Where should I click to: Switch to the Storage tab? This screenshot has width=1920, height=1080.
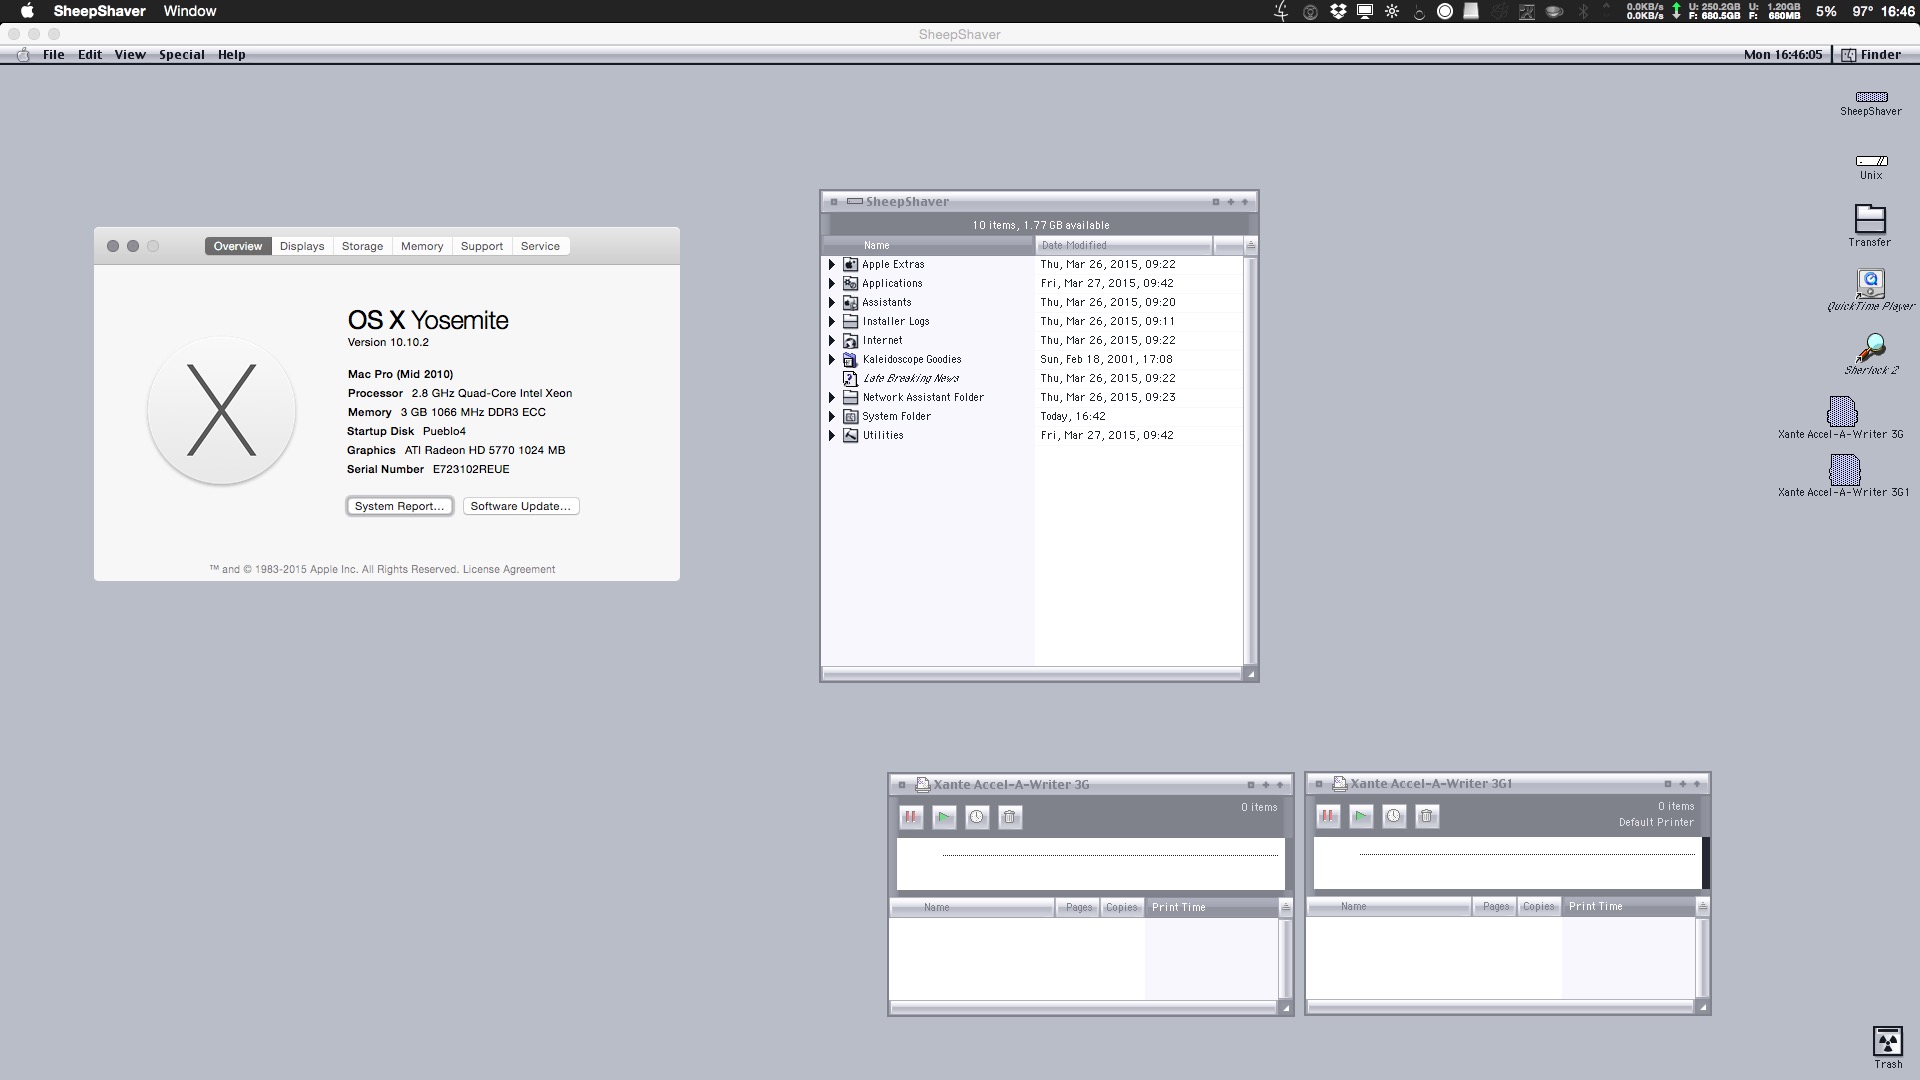[x=362, y=246]
